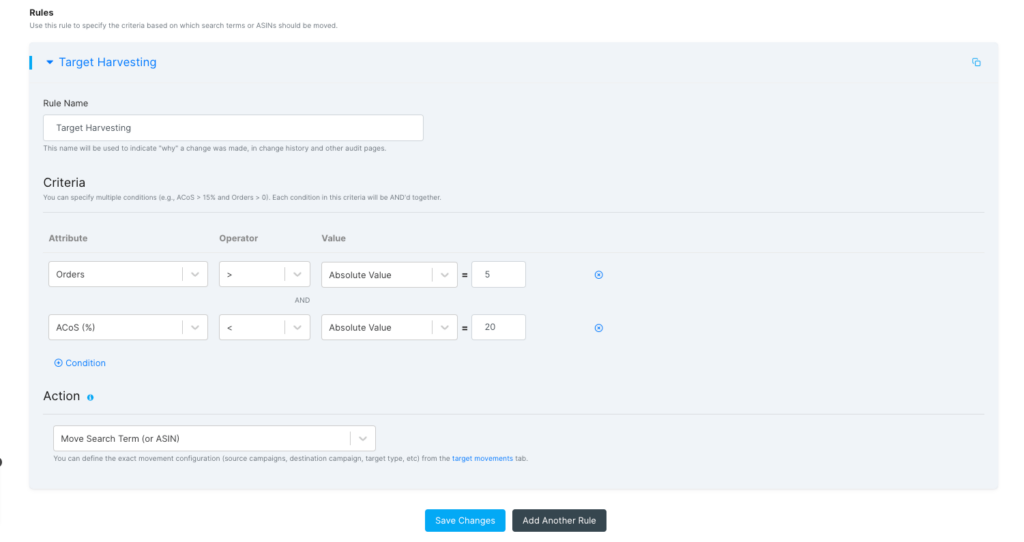Image resolution: width=1024 pixels, height=542 pixels.
Task: Click the AND label between conditions
Action: click(x=302, y=300)
